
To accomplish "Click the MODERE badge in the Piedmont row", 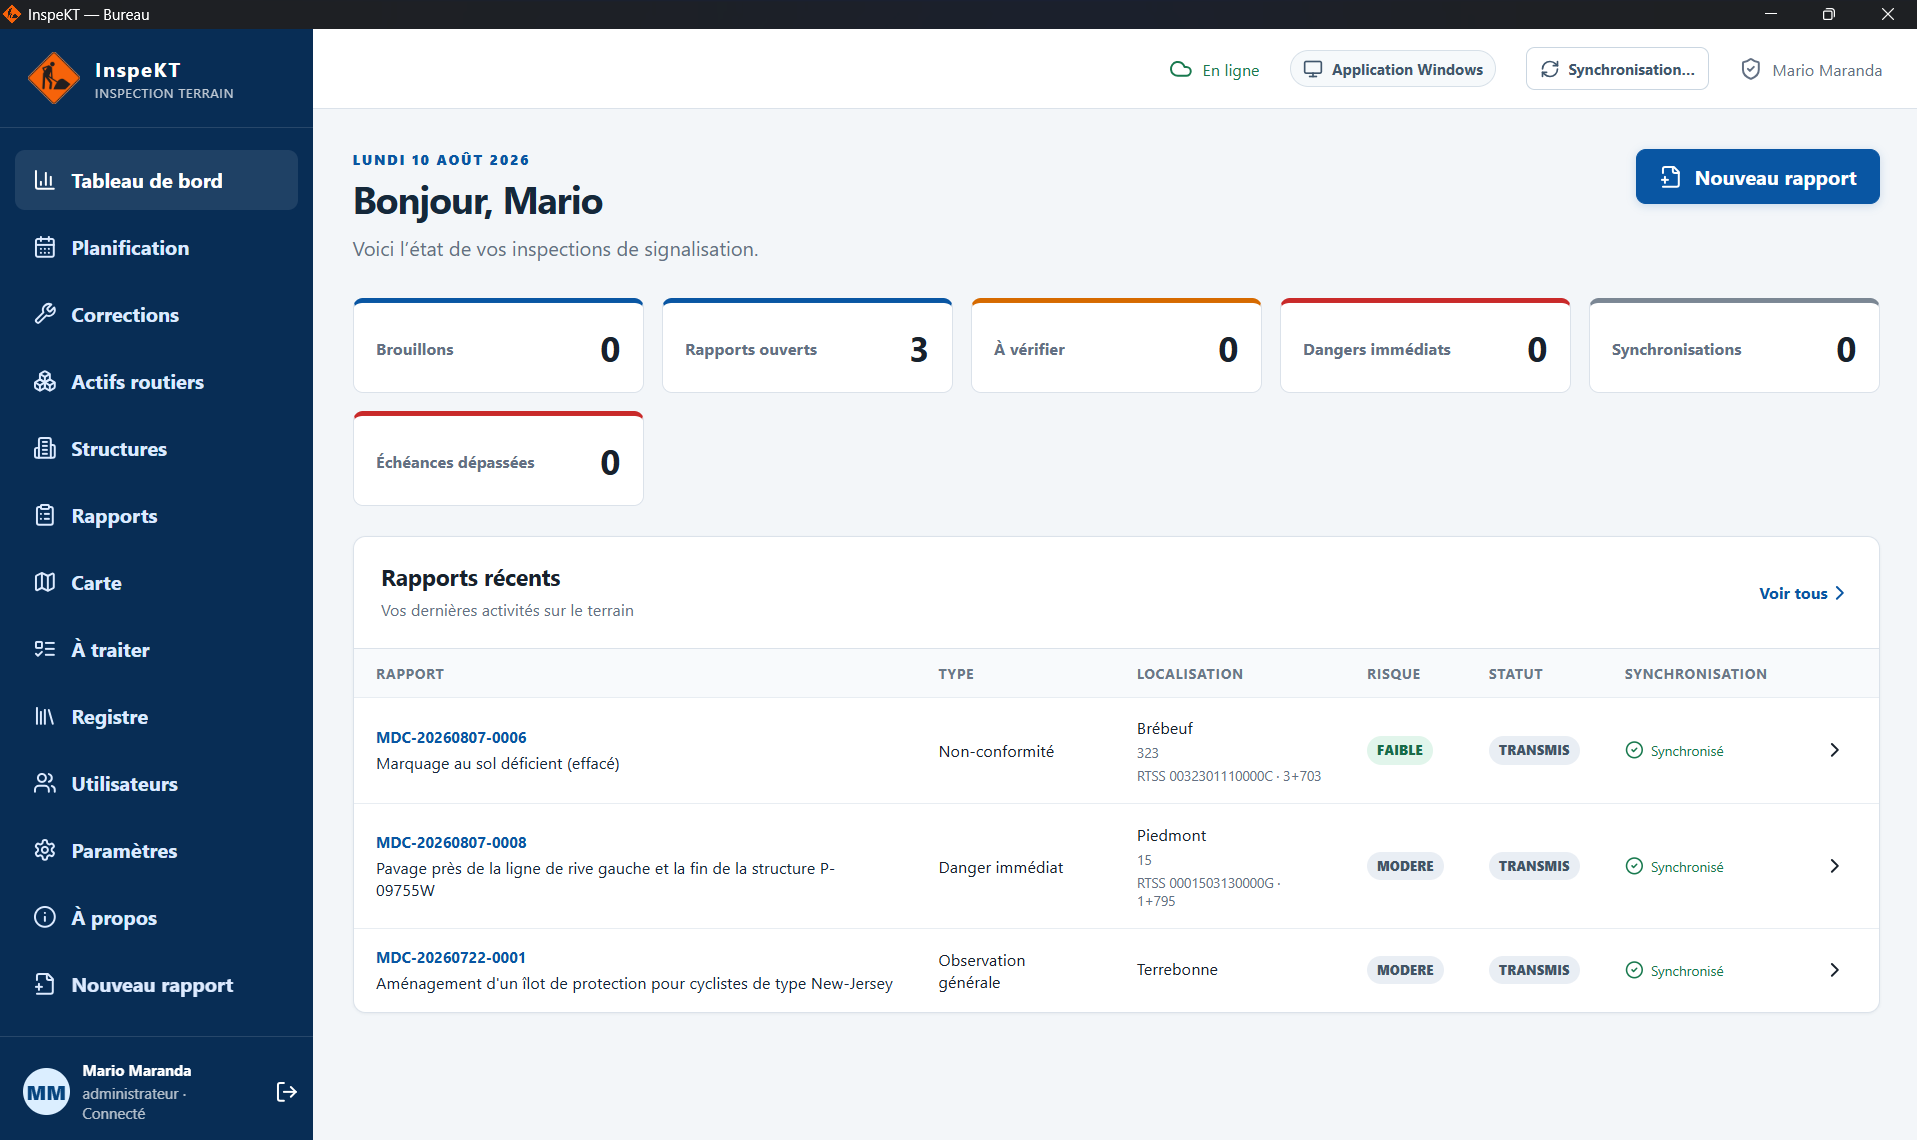I will click(x=1405, y=866).
